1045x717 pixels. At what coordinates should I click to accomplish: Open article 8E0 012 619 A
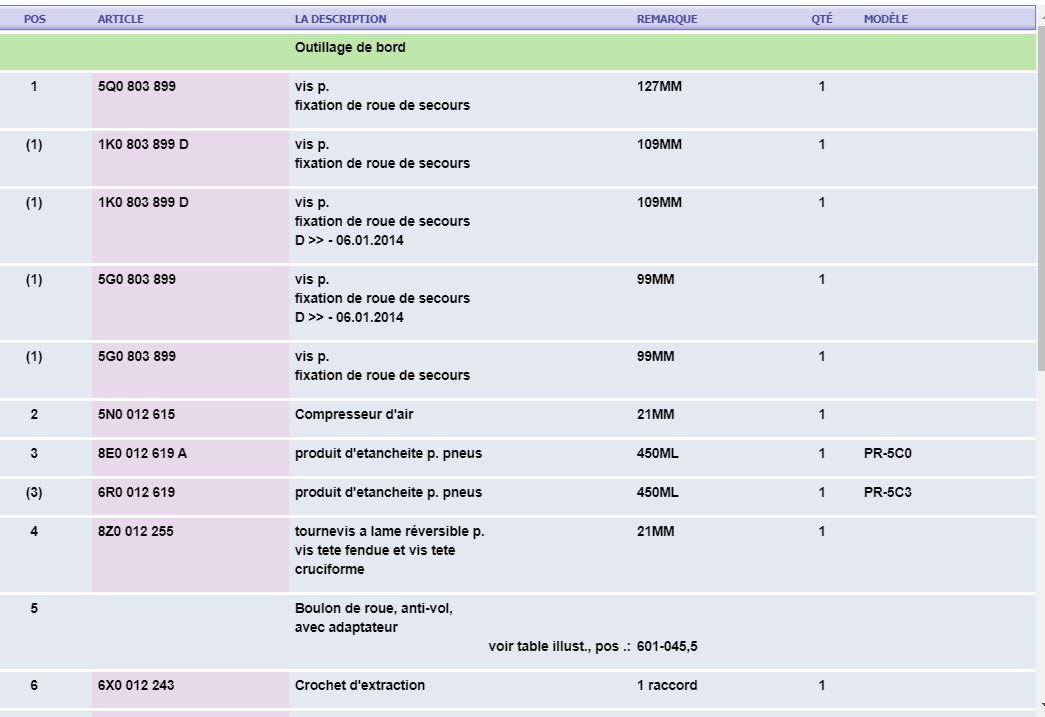pyautogui.click(x=142, y=453)
